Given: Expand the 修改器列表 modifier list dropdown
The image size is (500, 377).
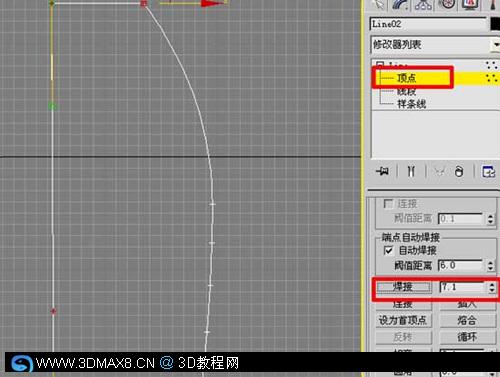Looking at the screenshot, I should [x=495, y=45].
